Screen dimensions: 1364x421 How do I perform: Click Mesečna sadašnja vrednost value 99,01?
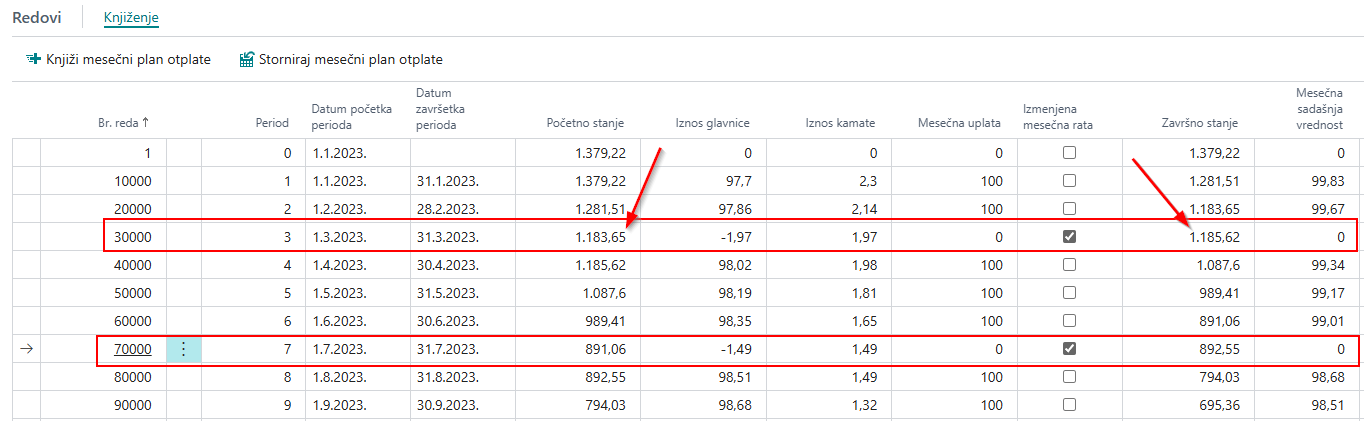pos(1327,321)
